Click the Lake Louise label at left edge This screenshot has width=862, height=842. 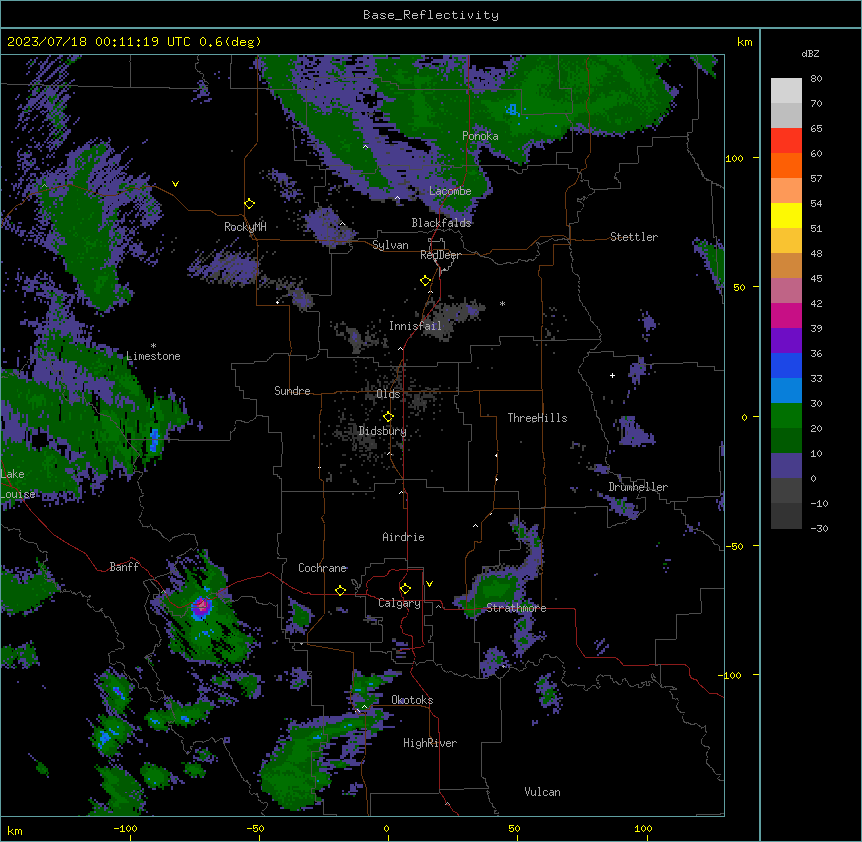point(18,484)
